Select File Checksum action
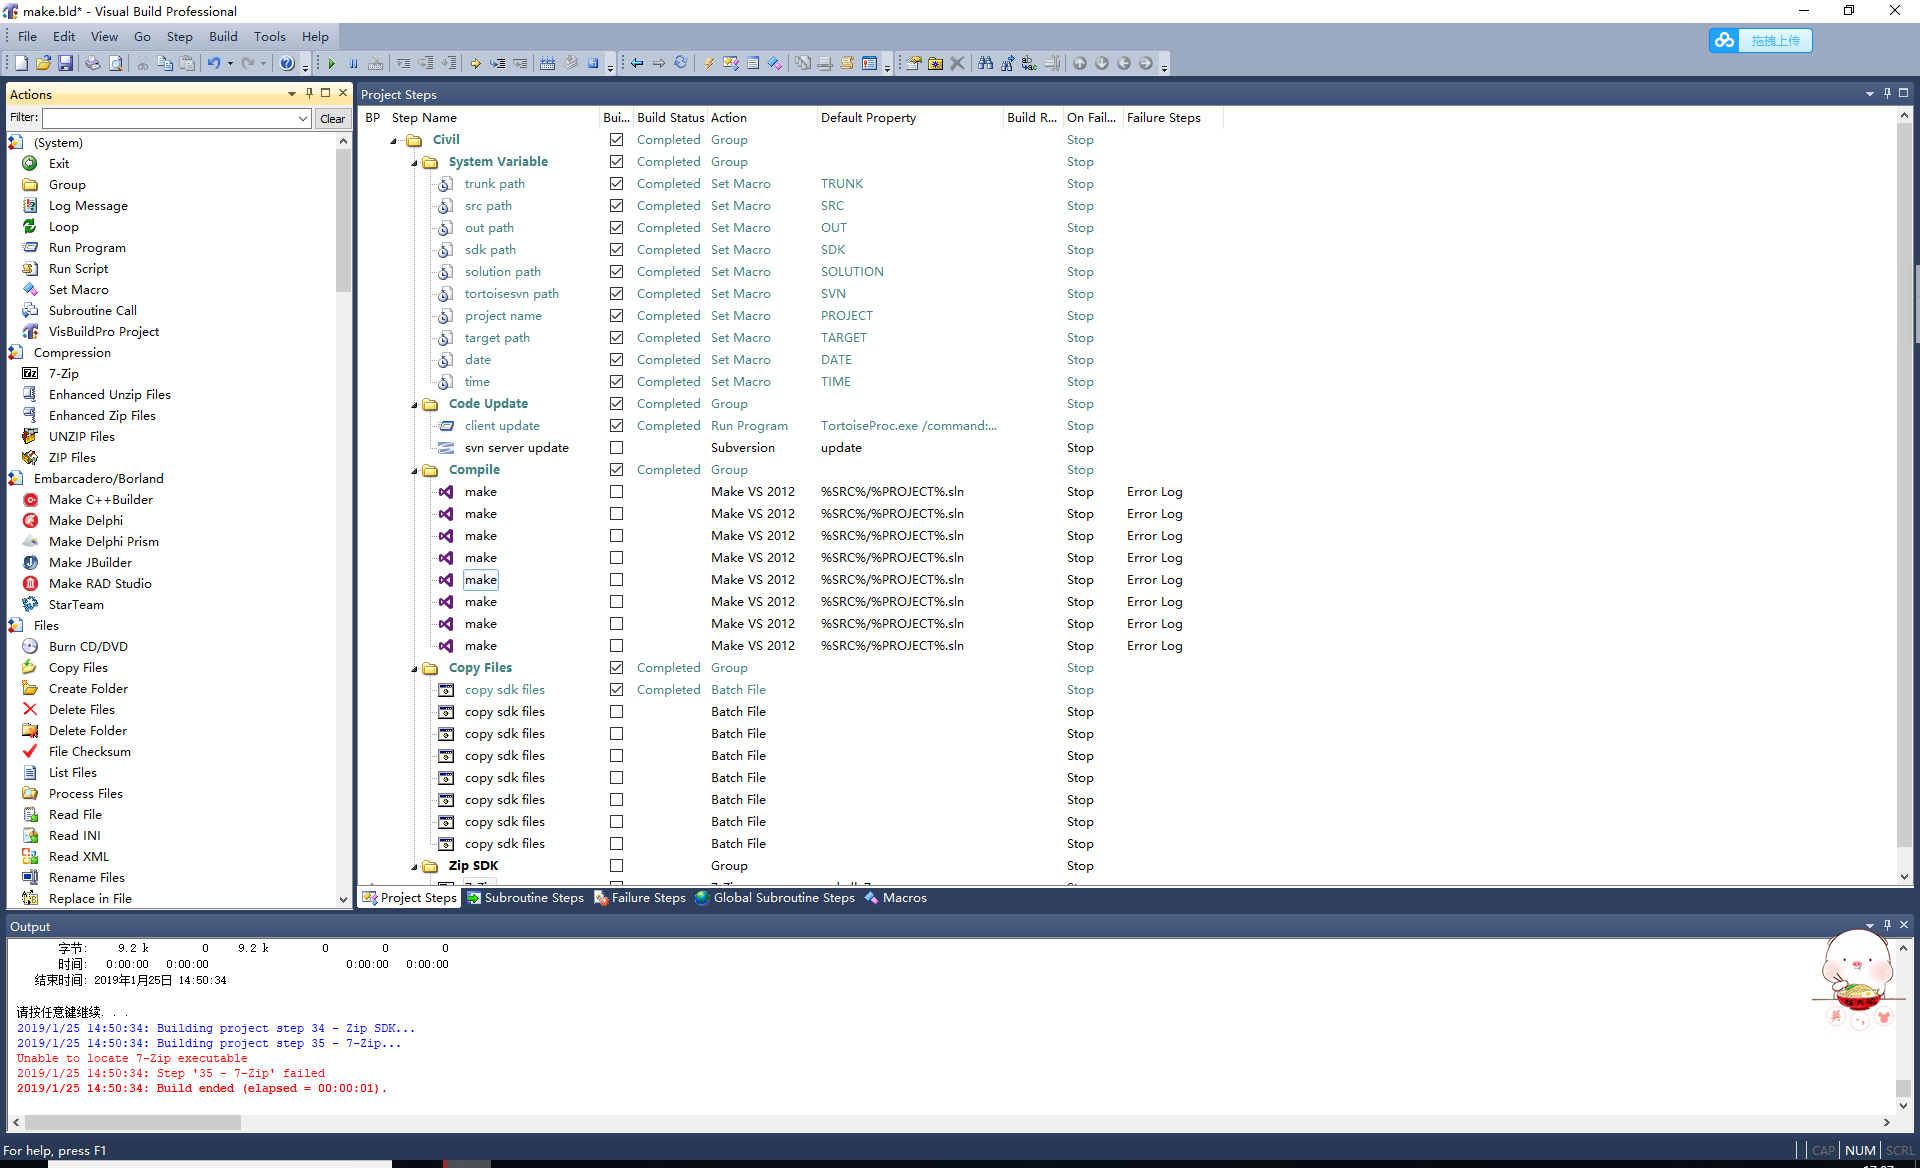 pos(89,752)
